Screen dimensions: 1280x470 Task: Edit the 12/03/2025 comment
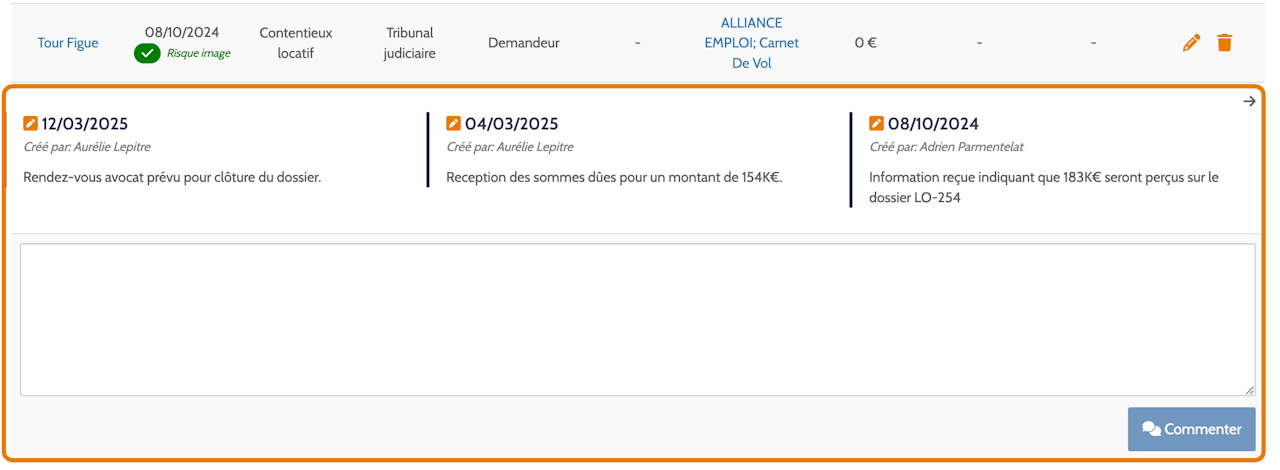(31, 124)
